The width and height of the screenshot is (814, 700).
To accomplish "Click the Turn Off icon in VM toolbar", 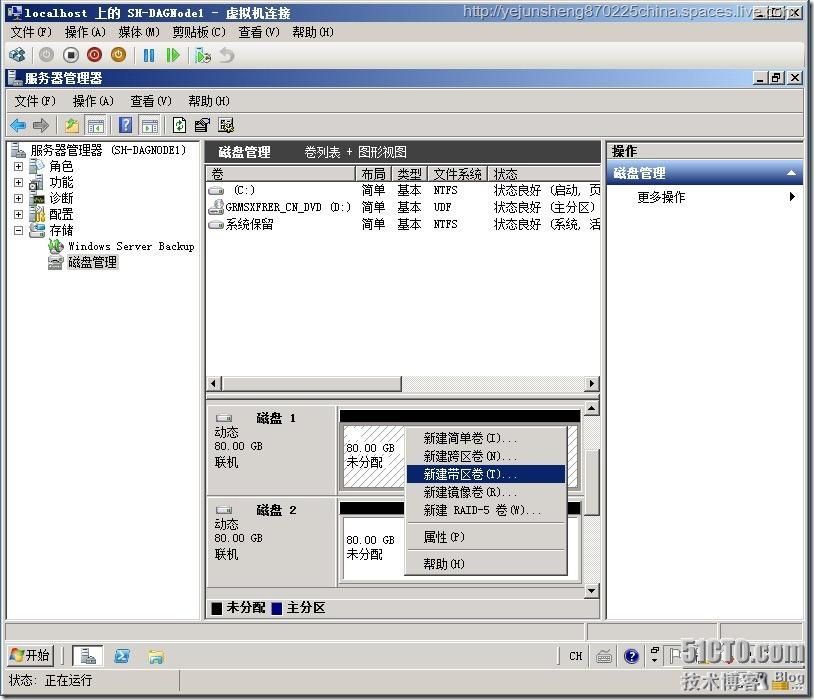I will [72, 55].
